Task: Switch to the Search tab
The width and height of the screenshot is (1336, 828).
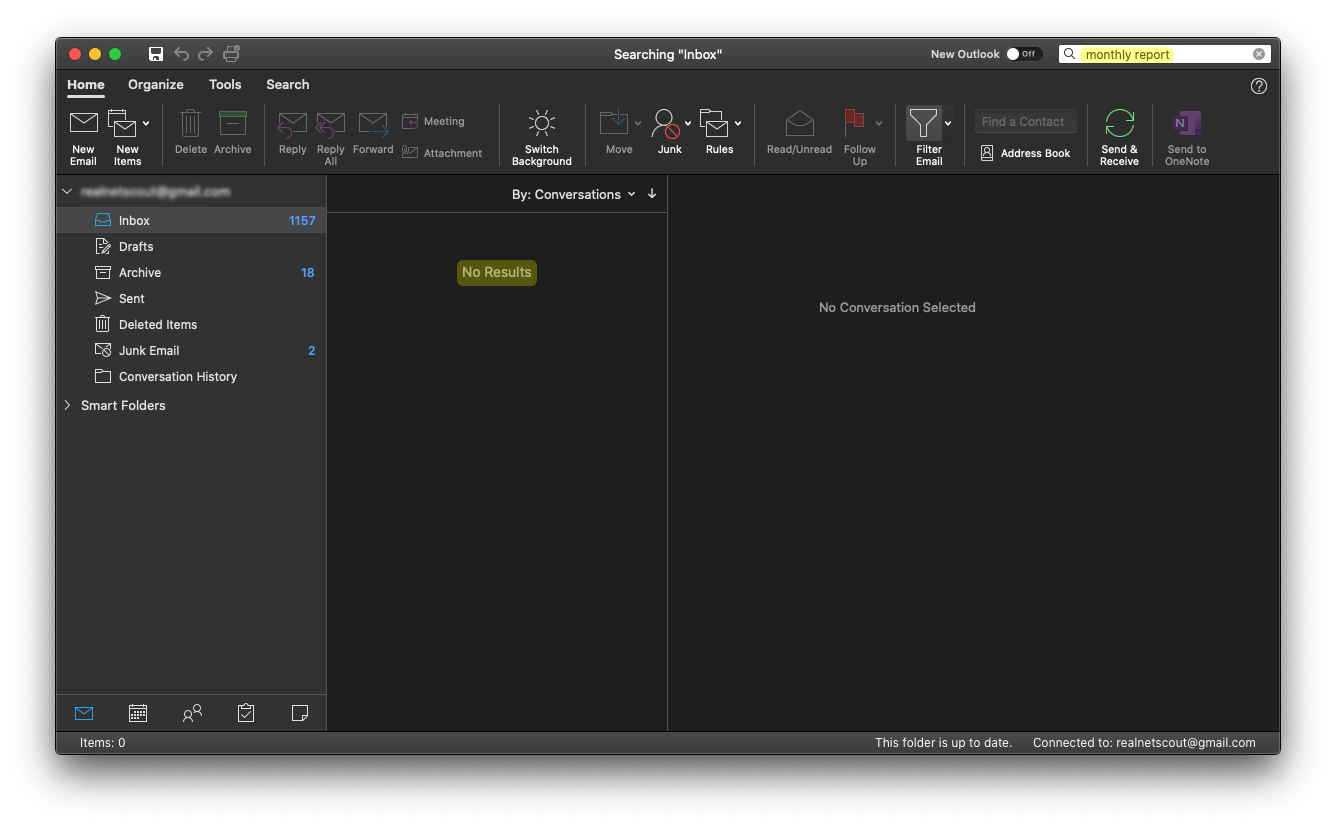Action: tap(288, 84)
